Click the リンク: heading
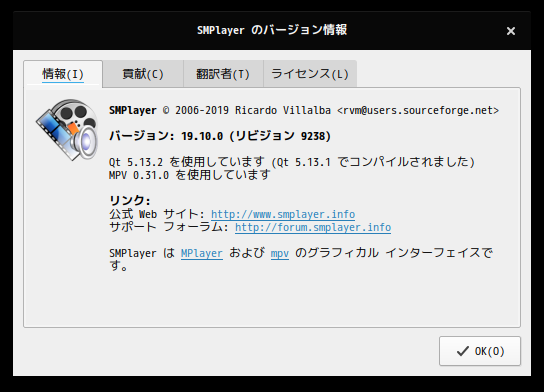 [130, 201]
